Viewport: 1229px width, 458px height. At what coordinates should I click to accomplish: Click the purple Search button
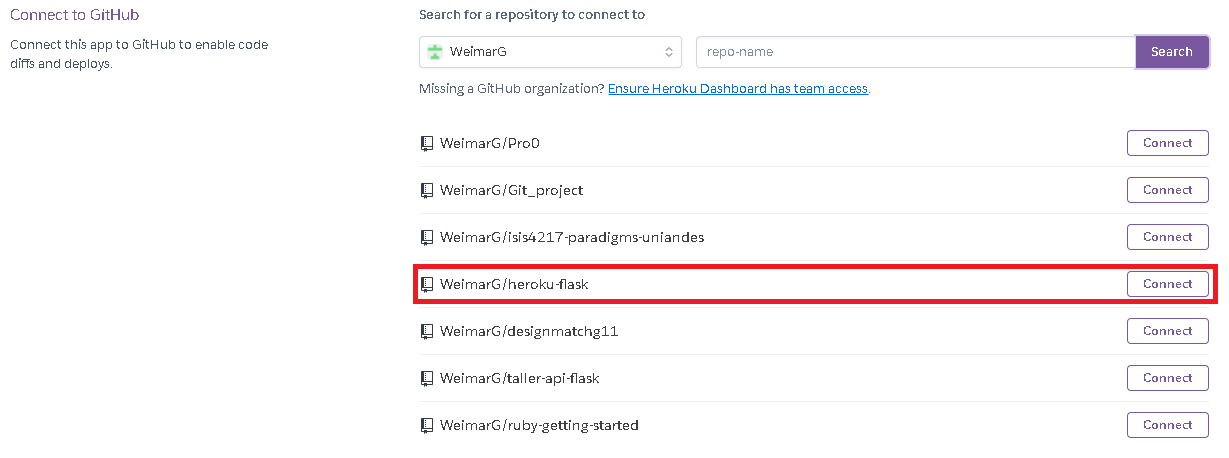pos(1172,52)
